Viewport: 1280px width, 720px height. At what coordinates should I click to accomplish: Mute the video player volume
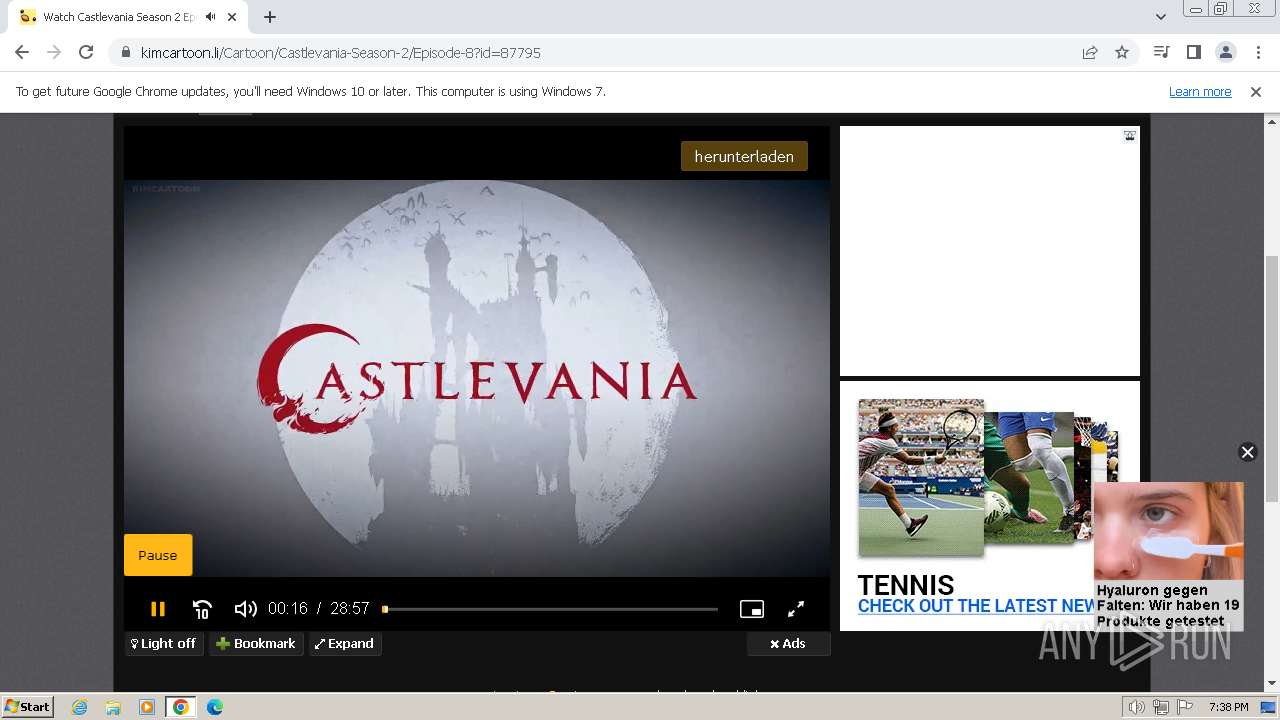245,609
